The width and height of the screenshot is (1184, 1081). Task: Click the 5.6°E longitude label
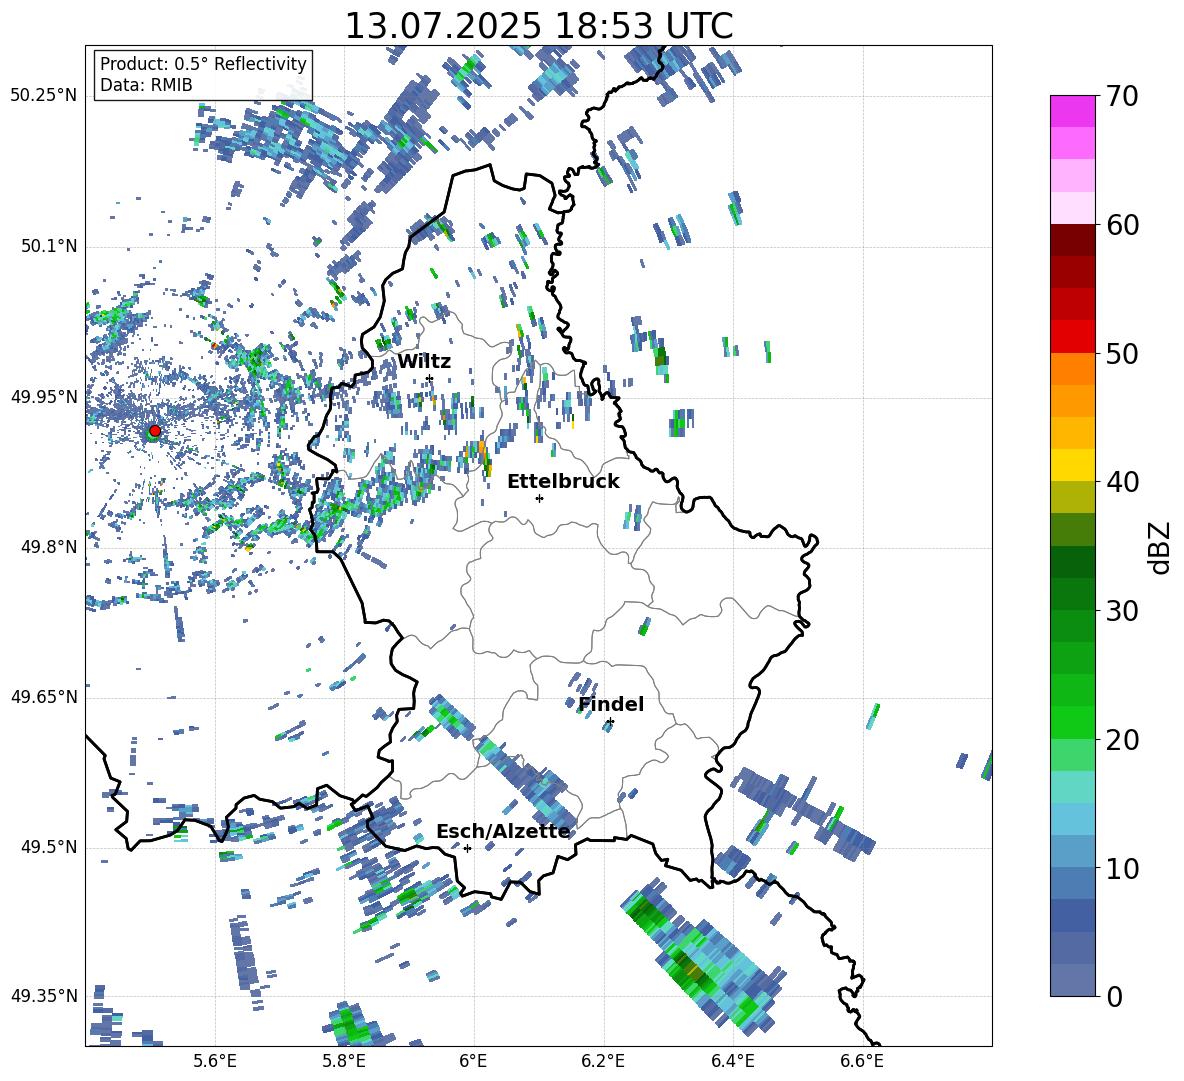point(215,1061)
